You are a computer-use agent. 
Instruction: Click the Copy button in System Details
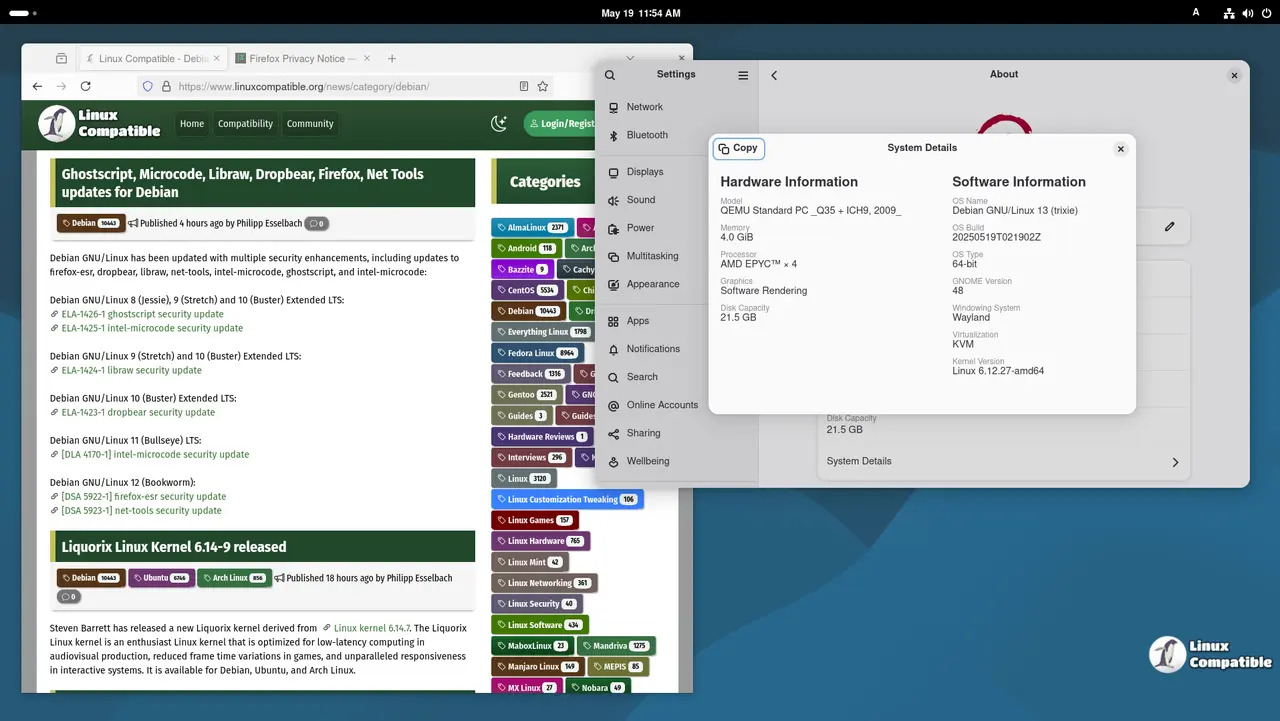tap(738, 148)
